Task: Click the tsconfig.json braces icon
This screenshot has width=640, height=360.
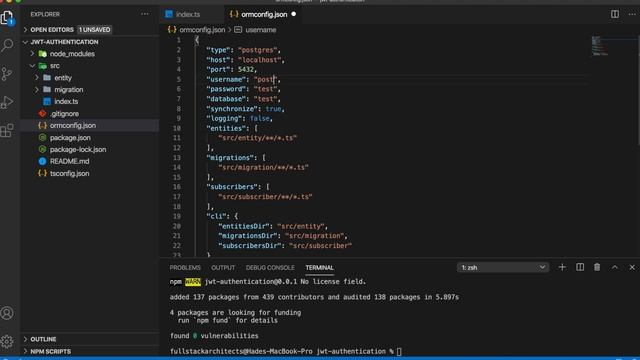Action: point(42,173)
